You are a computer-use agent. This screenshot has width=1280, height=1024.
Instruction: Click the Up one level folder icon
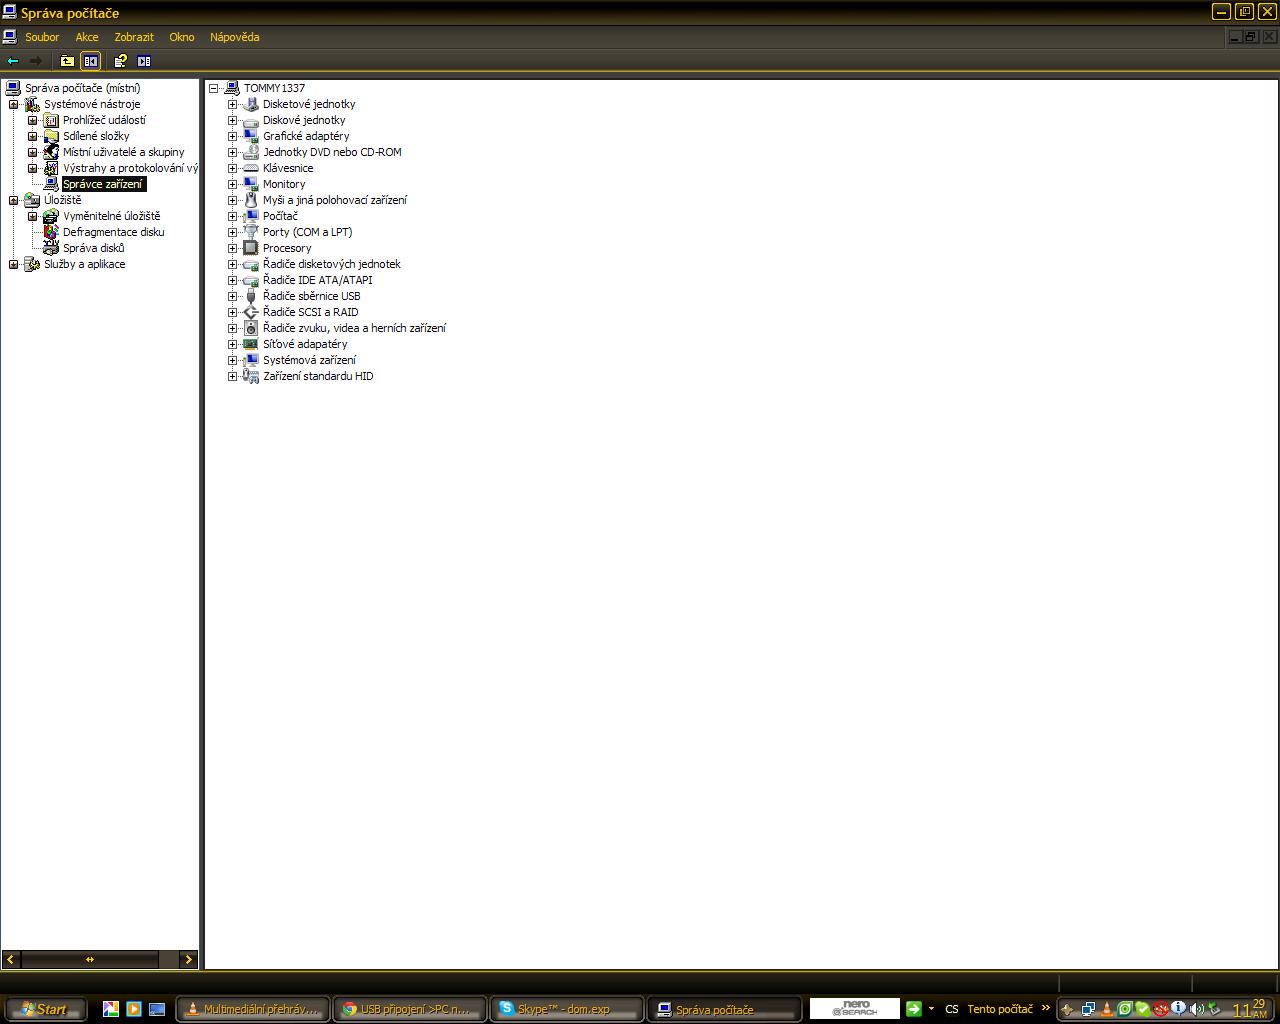[x=67, y=61]
